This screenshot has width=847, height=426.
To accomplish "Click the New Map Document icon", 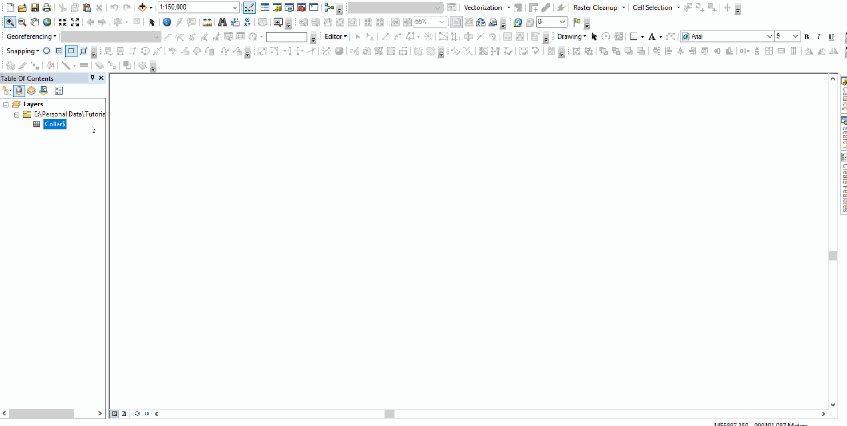I will click(x=10, y=8).
